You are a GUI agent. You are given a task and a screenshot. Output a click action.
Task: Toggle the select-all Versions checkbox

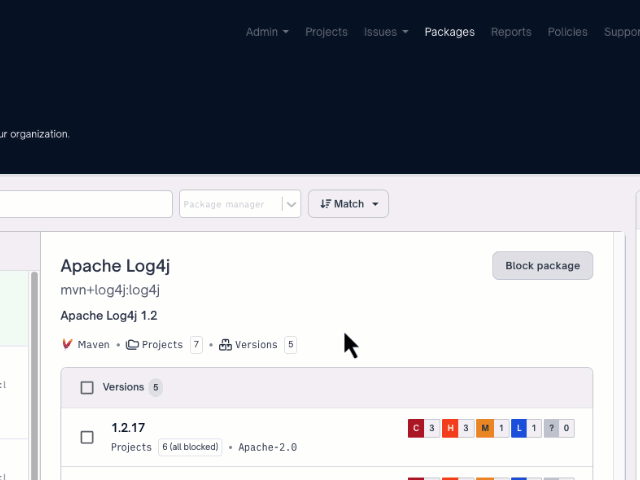pyautogui.click(x=87, y=387)
